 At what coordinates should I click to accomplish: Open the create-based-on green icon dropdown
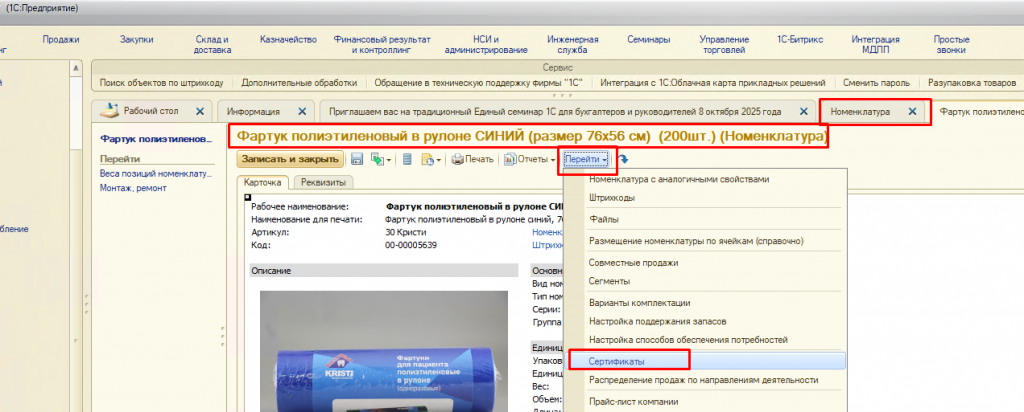(x=381, y=159)
